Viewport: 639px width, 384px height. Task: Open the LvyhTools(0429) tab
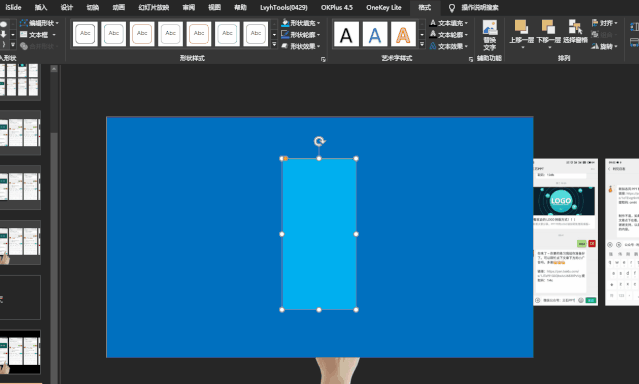pos(284,7)
